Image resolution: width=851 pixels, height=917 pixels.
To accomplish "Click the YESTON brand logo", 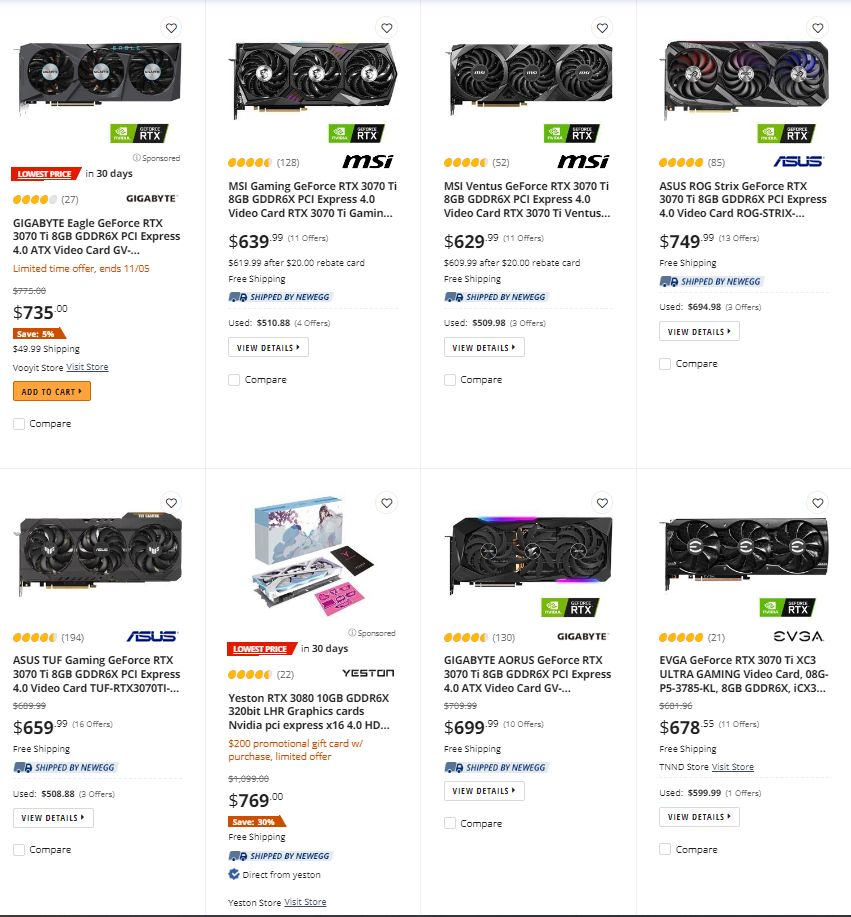I will click(x=369, y=673).
